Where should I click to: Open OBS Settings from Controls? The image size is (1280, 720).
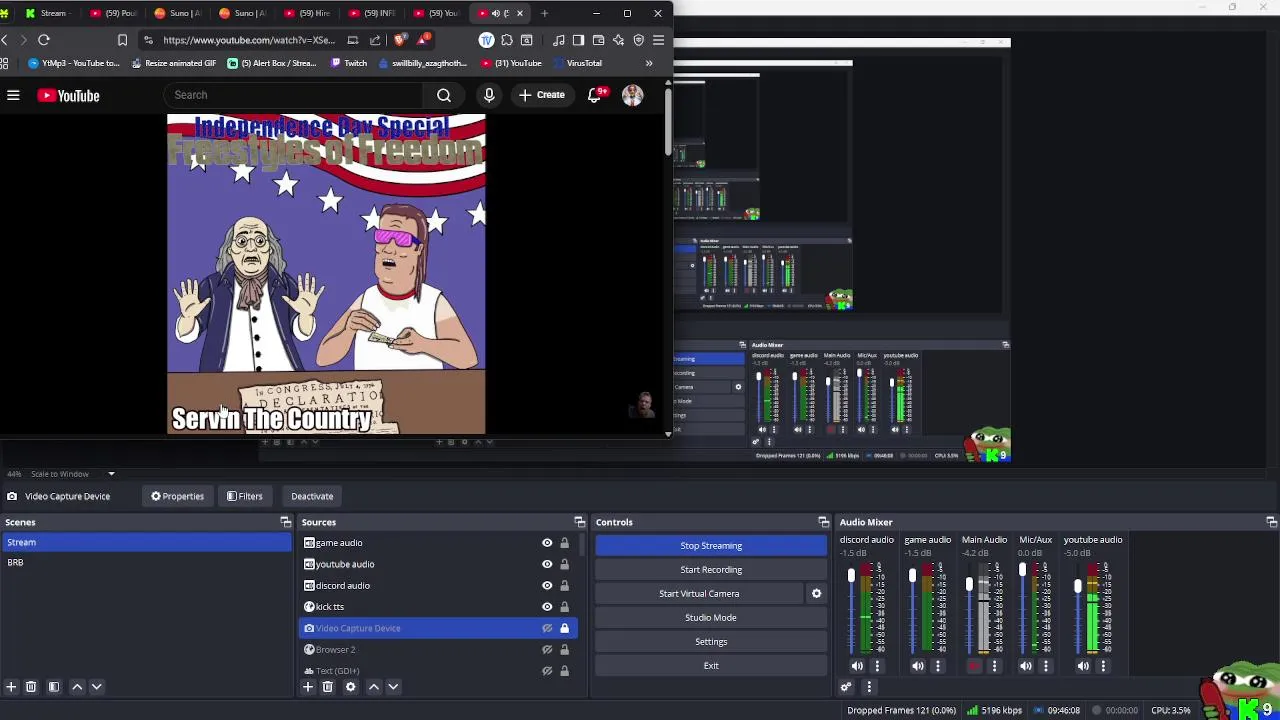(x=711, y=642)
